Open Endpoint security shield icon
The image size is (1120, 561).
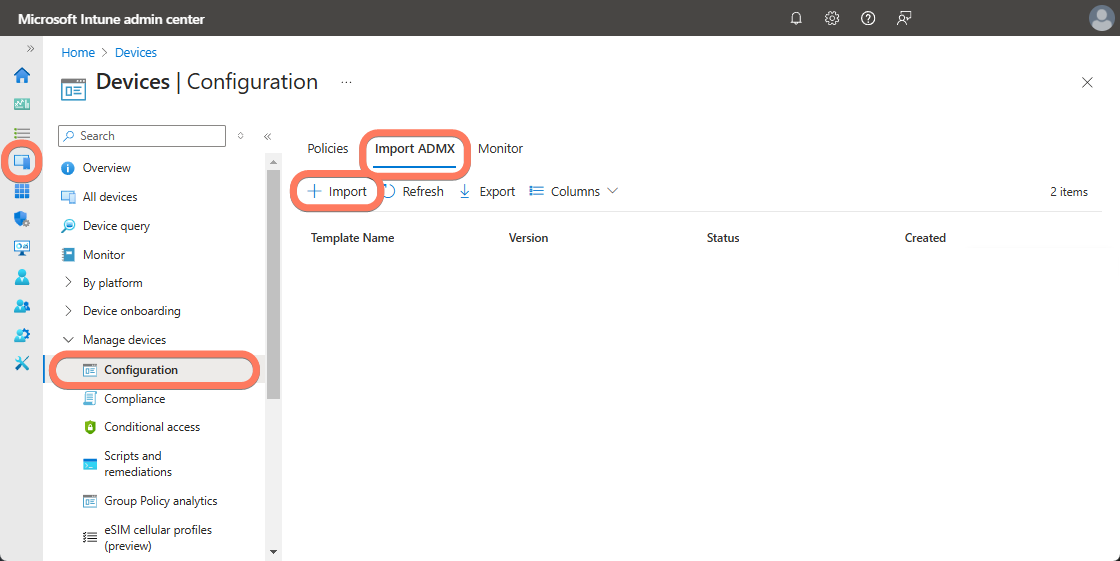[22, 219]
